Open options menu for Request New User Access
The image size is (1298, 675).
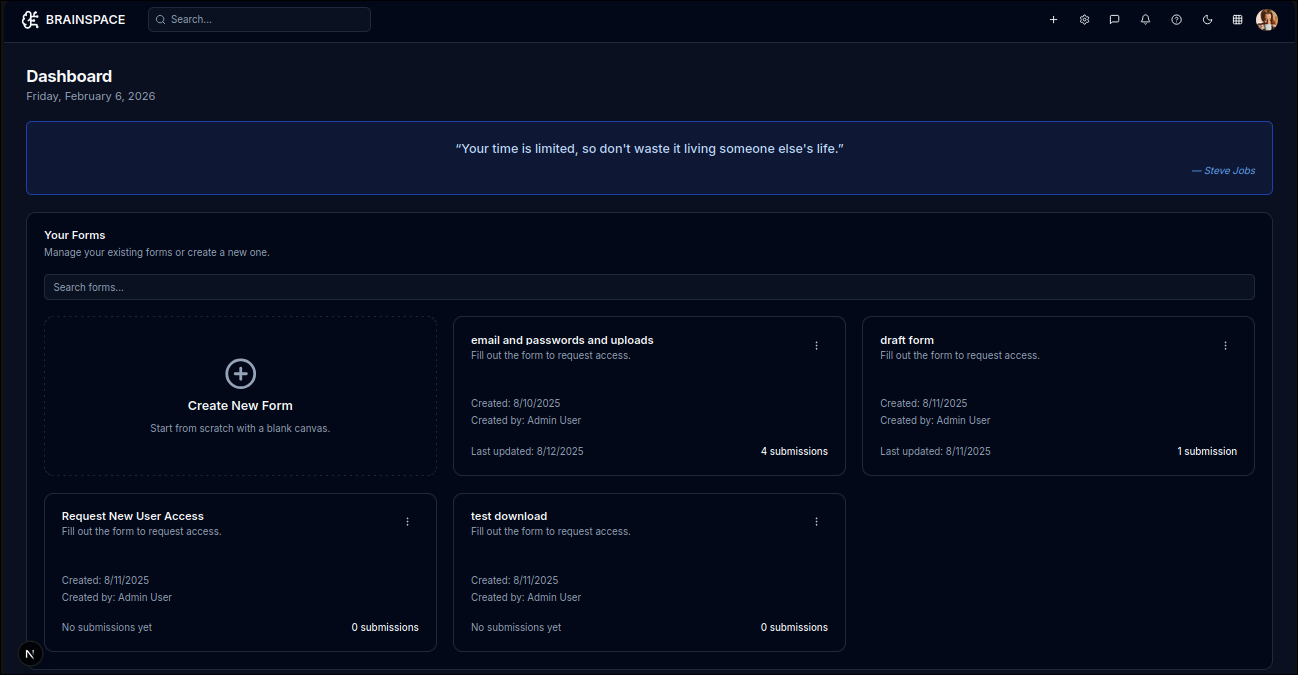[x=407, y=522]
